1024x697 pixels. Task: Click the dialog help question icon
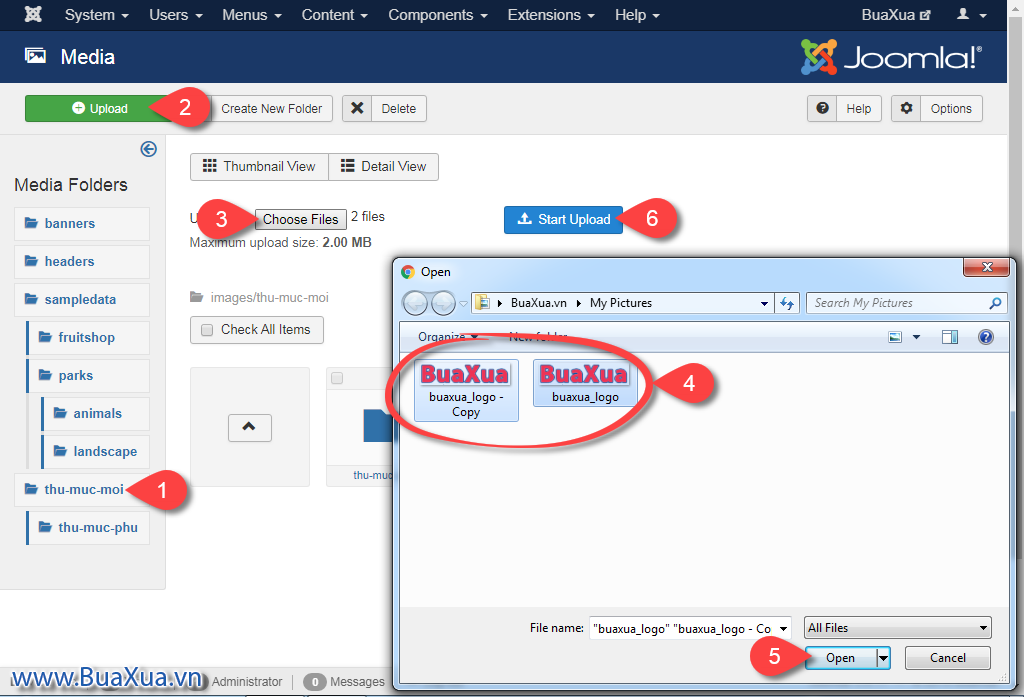986,337
